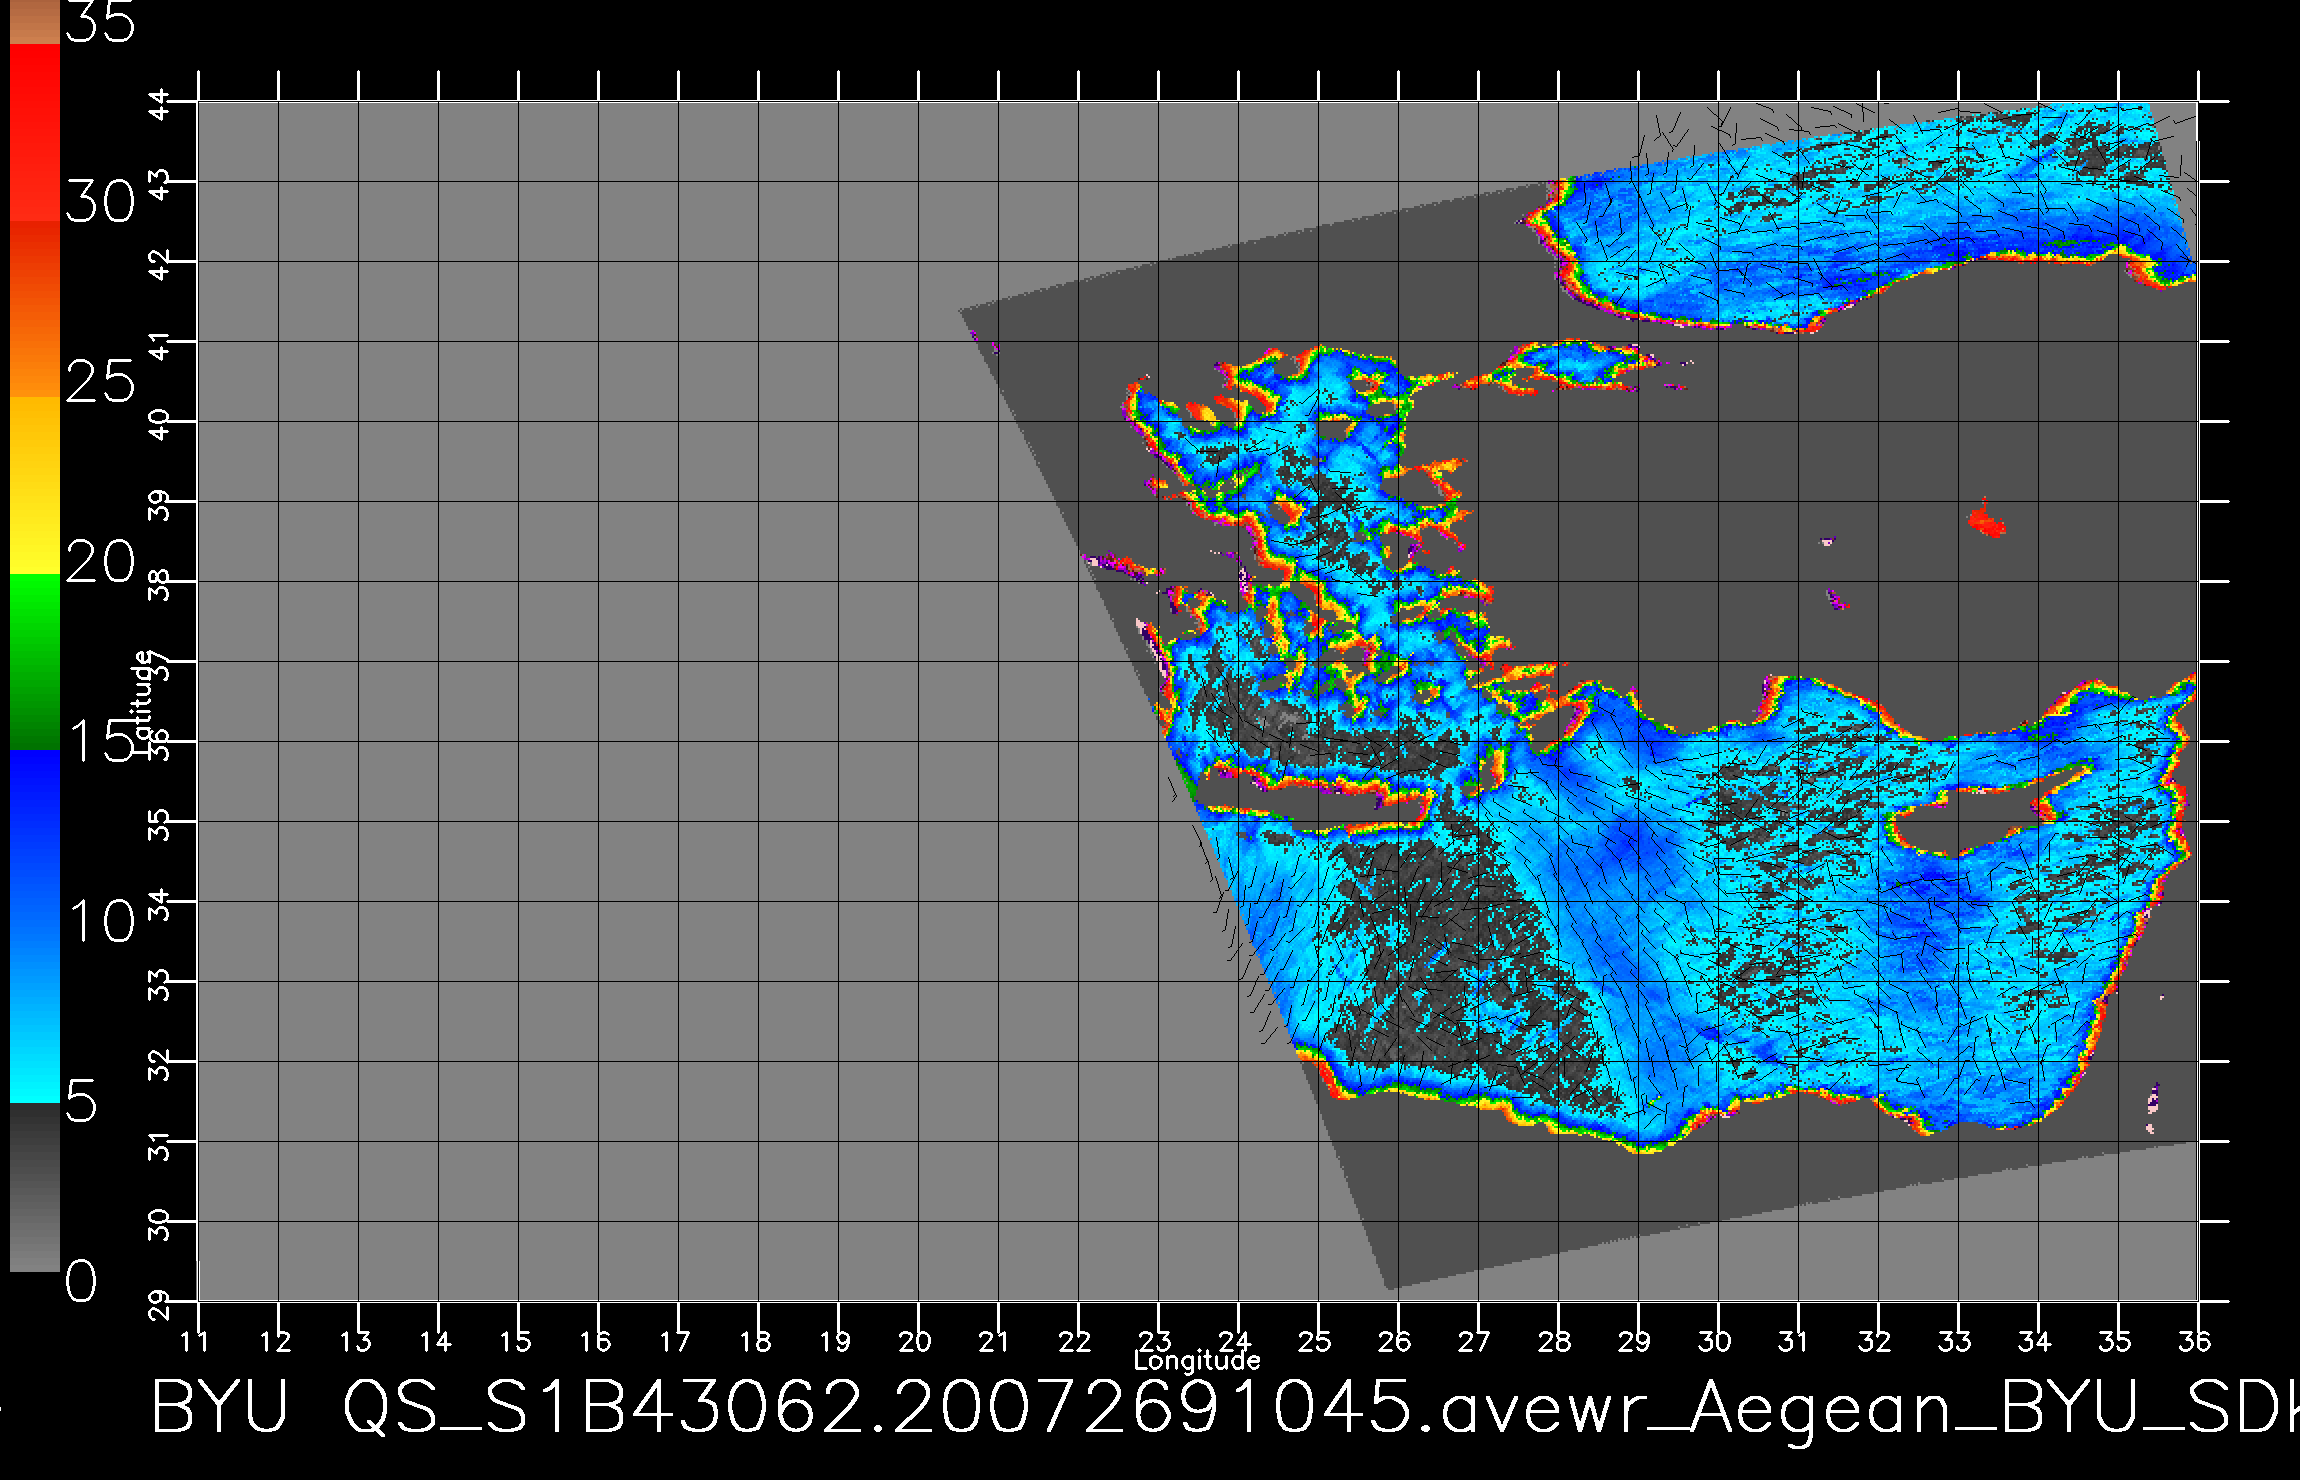Viewport: 2300px width, 1480px height.
Task: Select the gray bottom segment of the colorbar
Action: tap(35, 1188)
